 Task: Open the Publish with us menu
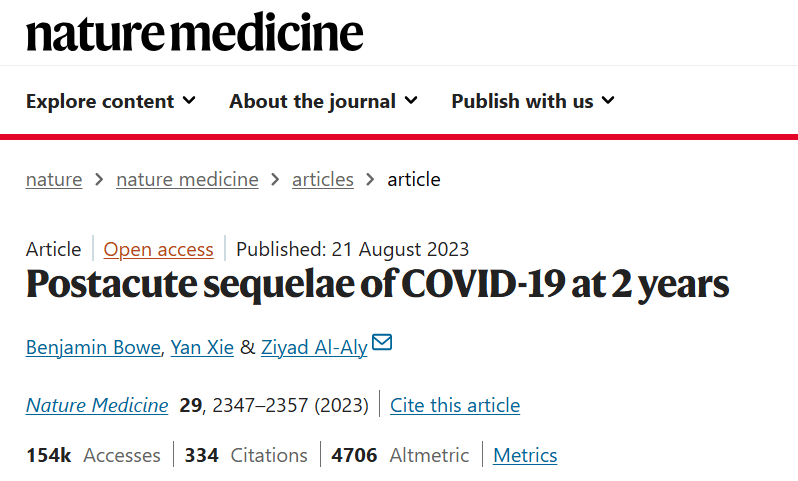pos(522,101)
